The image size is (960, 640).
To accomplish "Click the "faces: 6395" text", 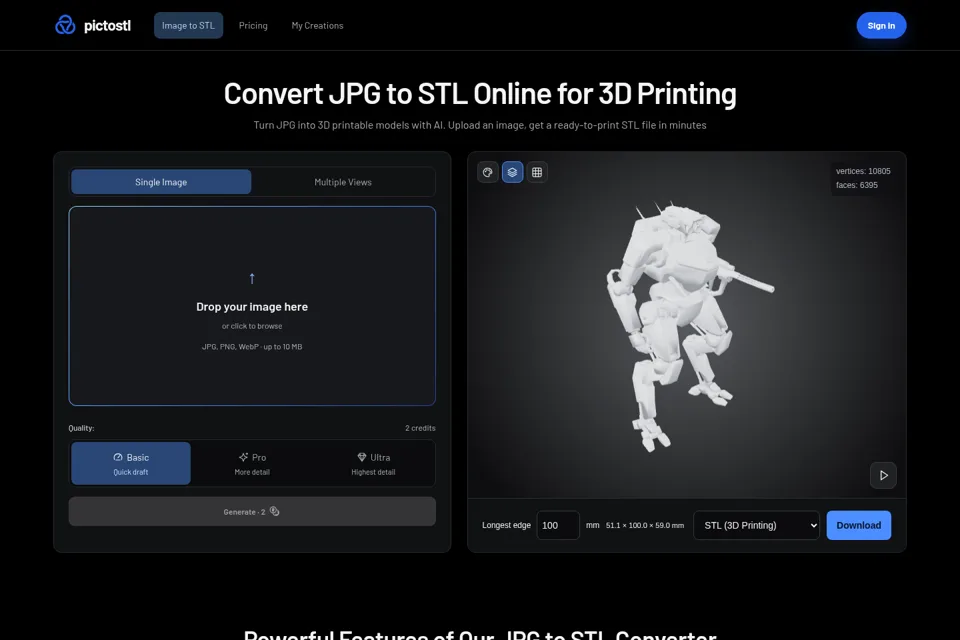I will [857, 185].
